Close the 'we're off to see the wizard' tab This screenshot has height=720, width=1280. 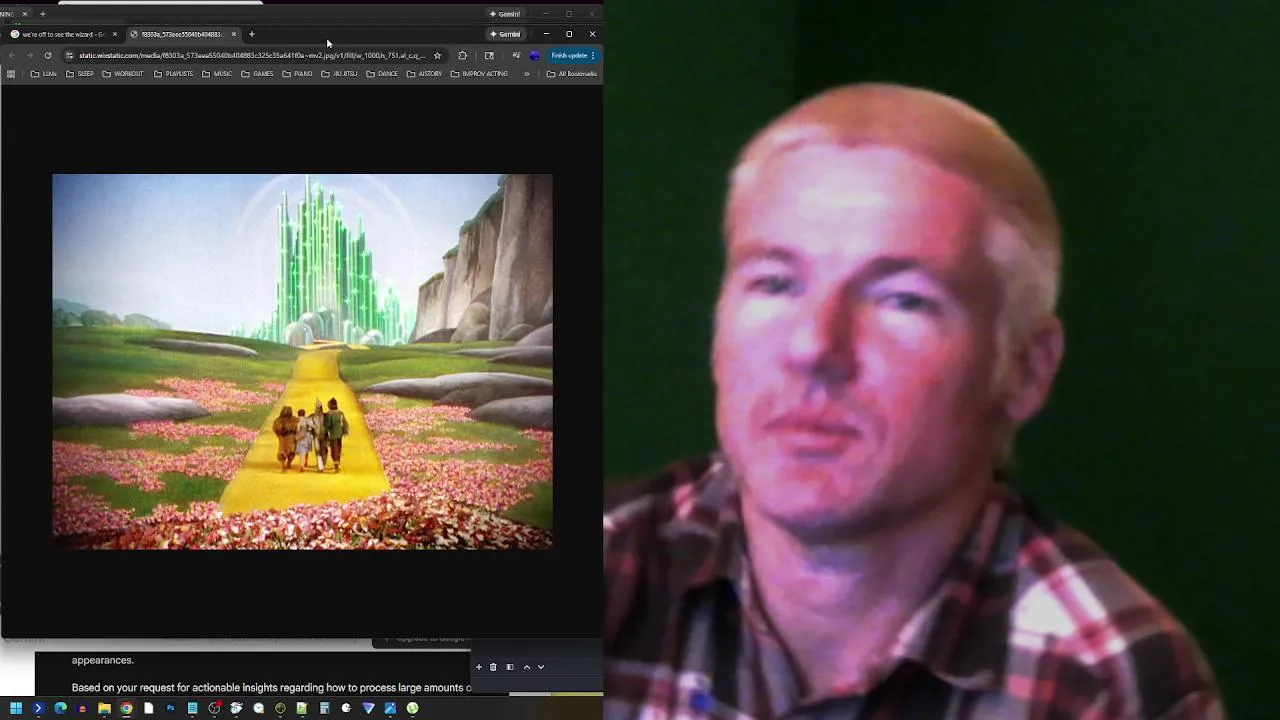(x=114, y=34)
